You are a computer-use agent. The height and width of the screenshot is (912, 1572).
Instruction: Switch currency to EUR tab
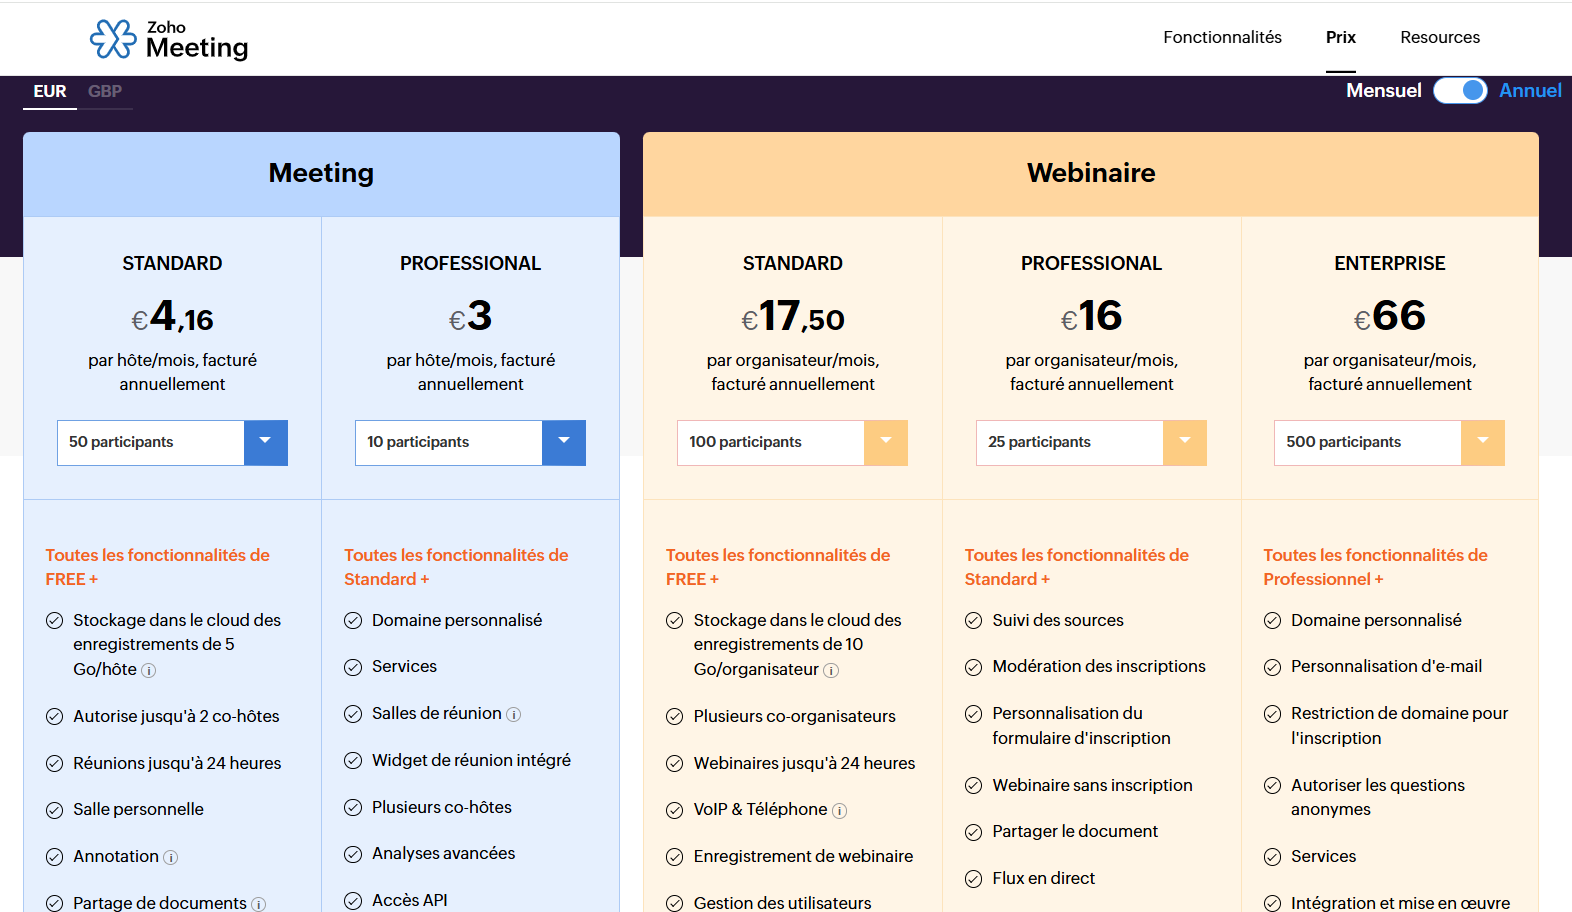[50, 91]
